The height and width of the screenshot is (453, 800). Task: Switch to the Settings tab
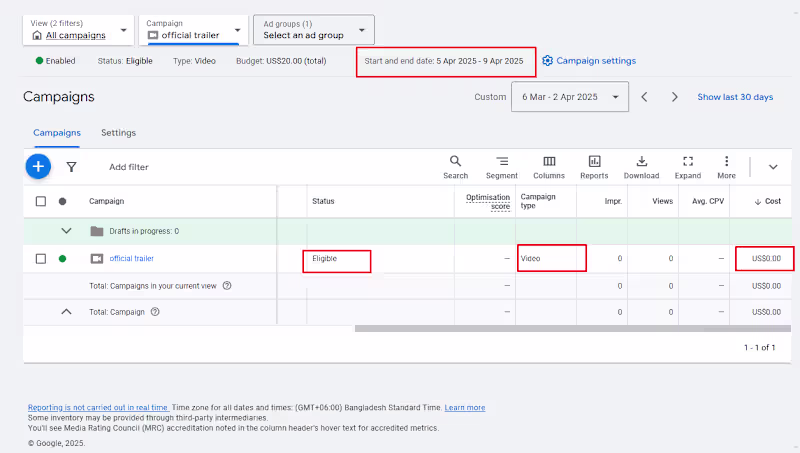118,133
